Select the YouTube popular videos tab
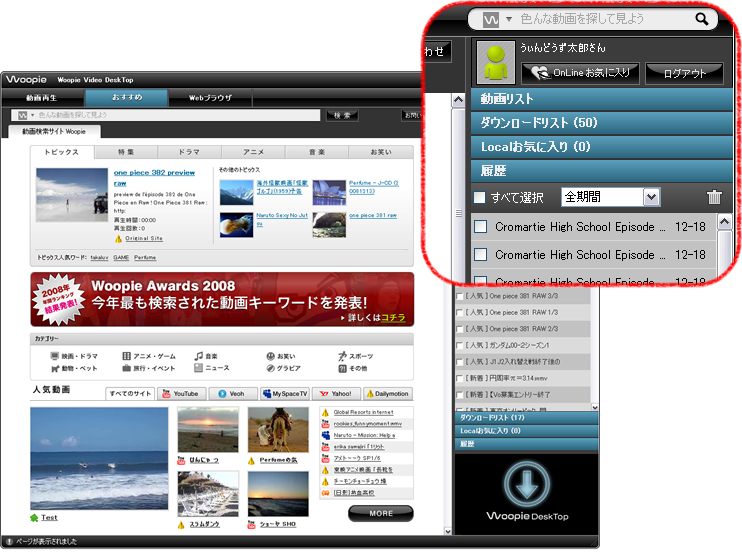The height and width of the screenshot is (554, 742). click(181, 394)
